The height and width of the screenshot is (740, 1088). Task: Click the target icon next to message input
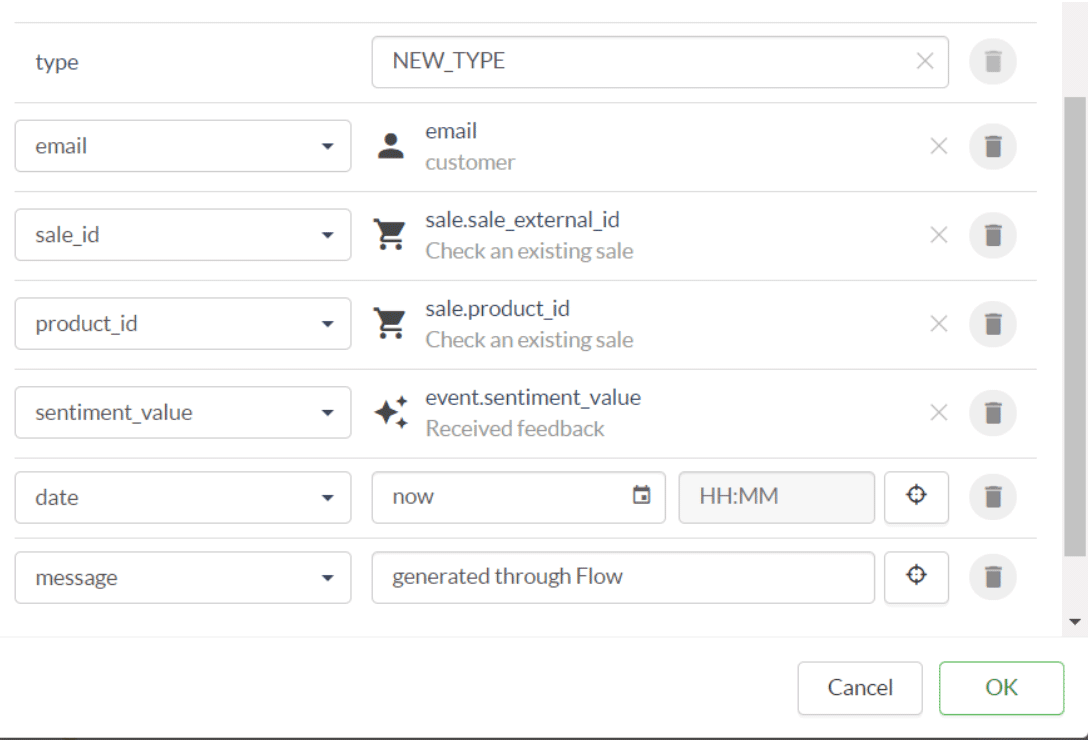(916, 577)
